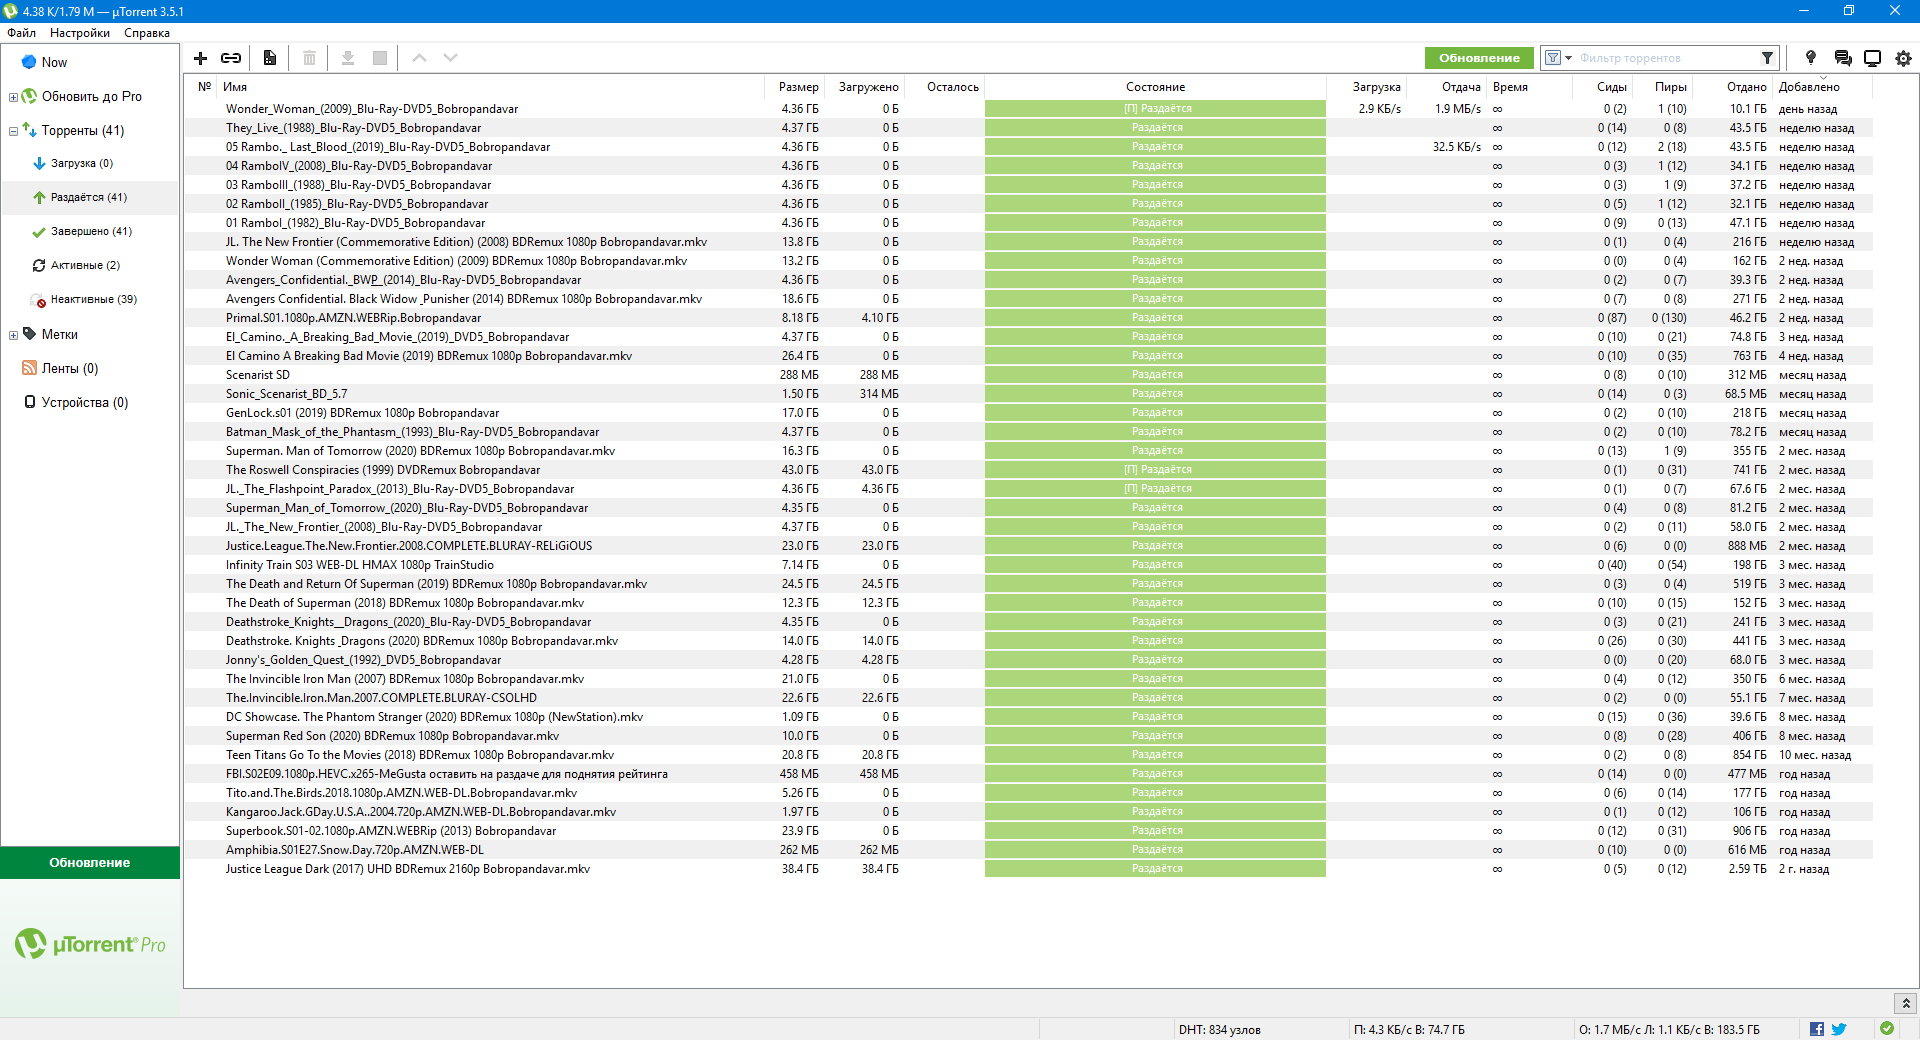
Task: Open Устройства (0) in sidebar
Action: pyautogui.click(x=85, y=402)
